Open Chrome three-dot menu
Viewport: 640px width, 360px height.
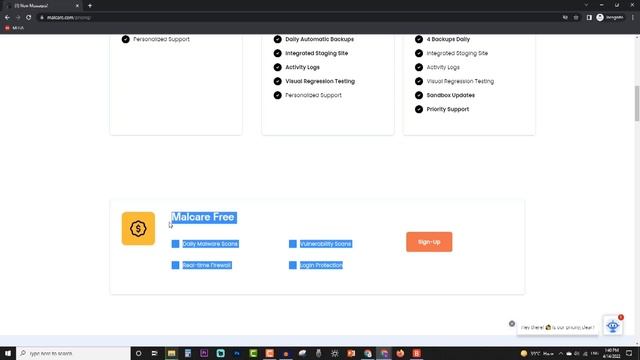click(633, 18)
